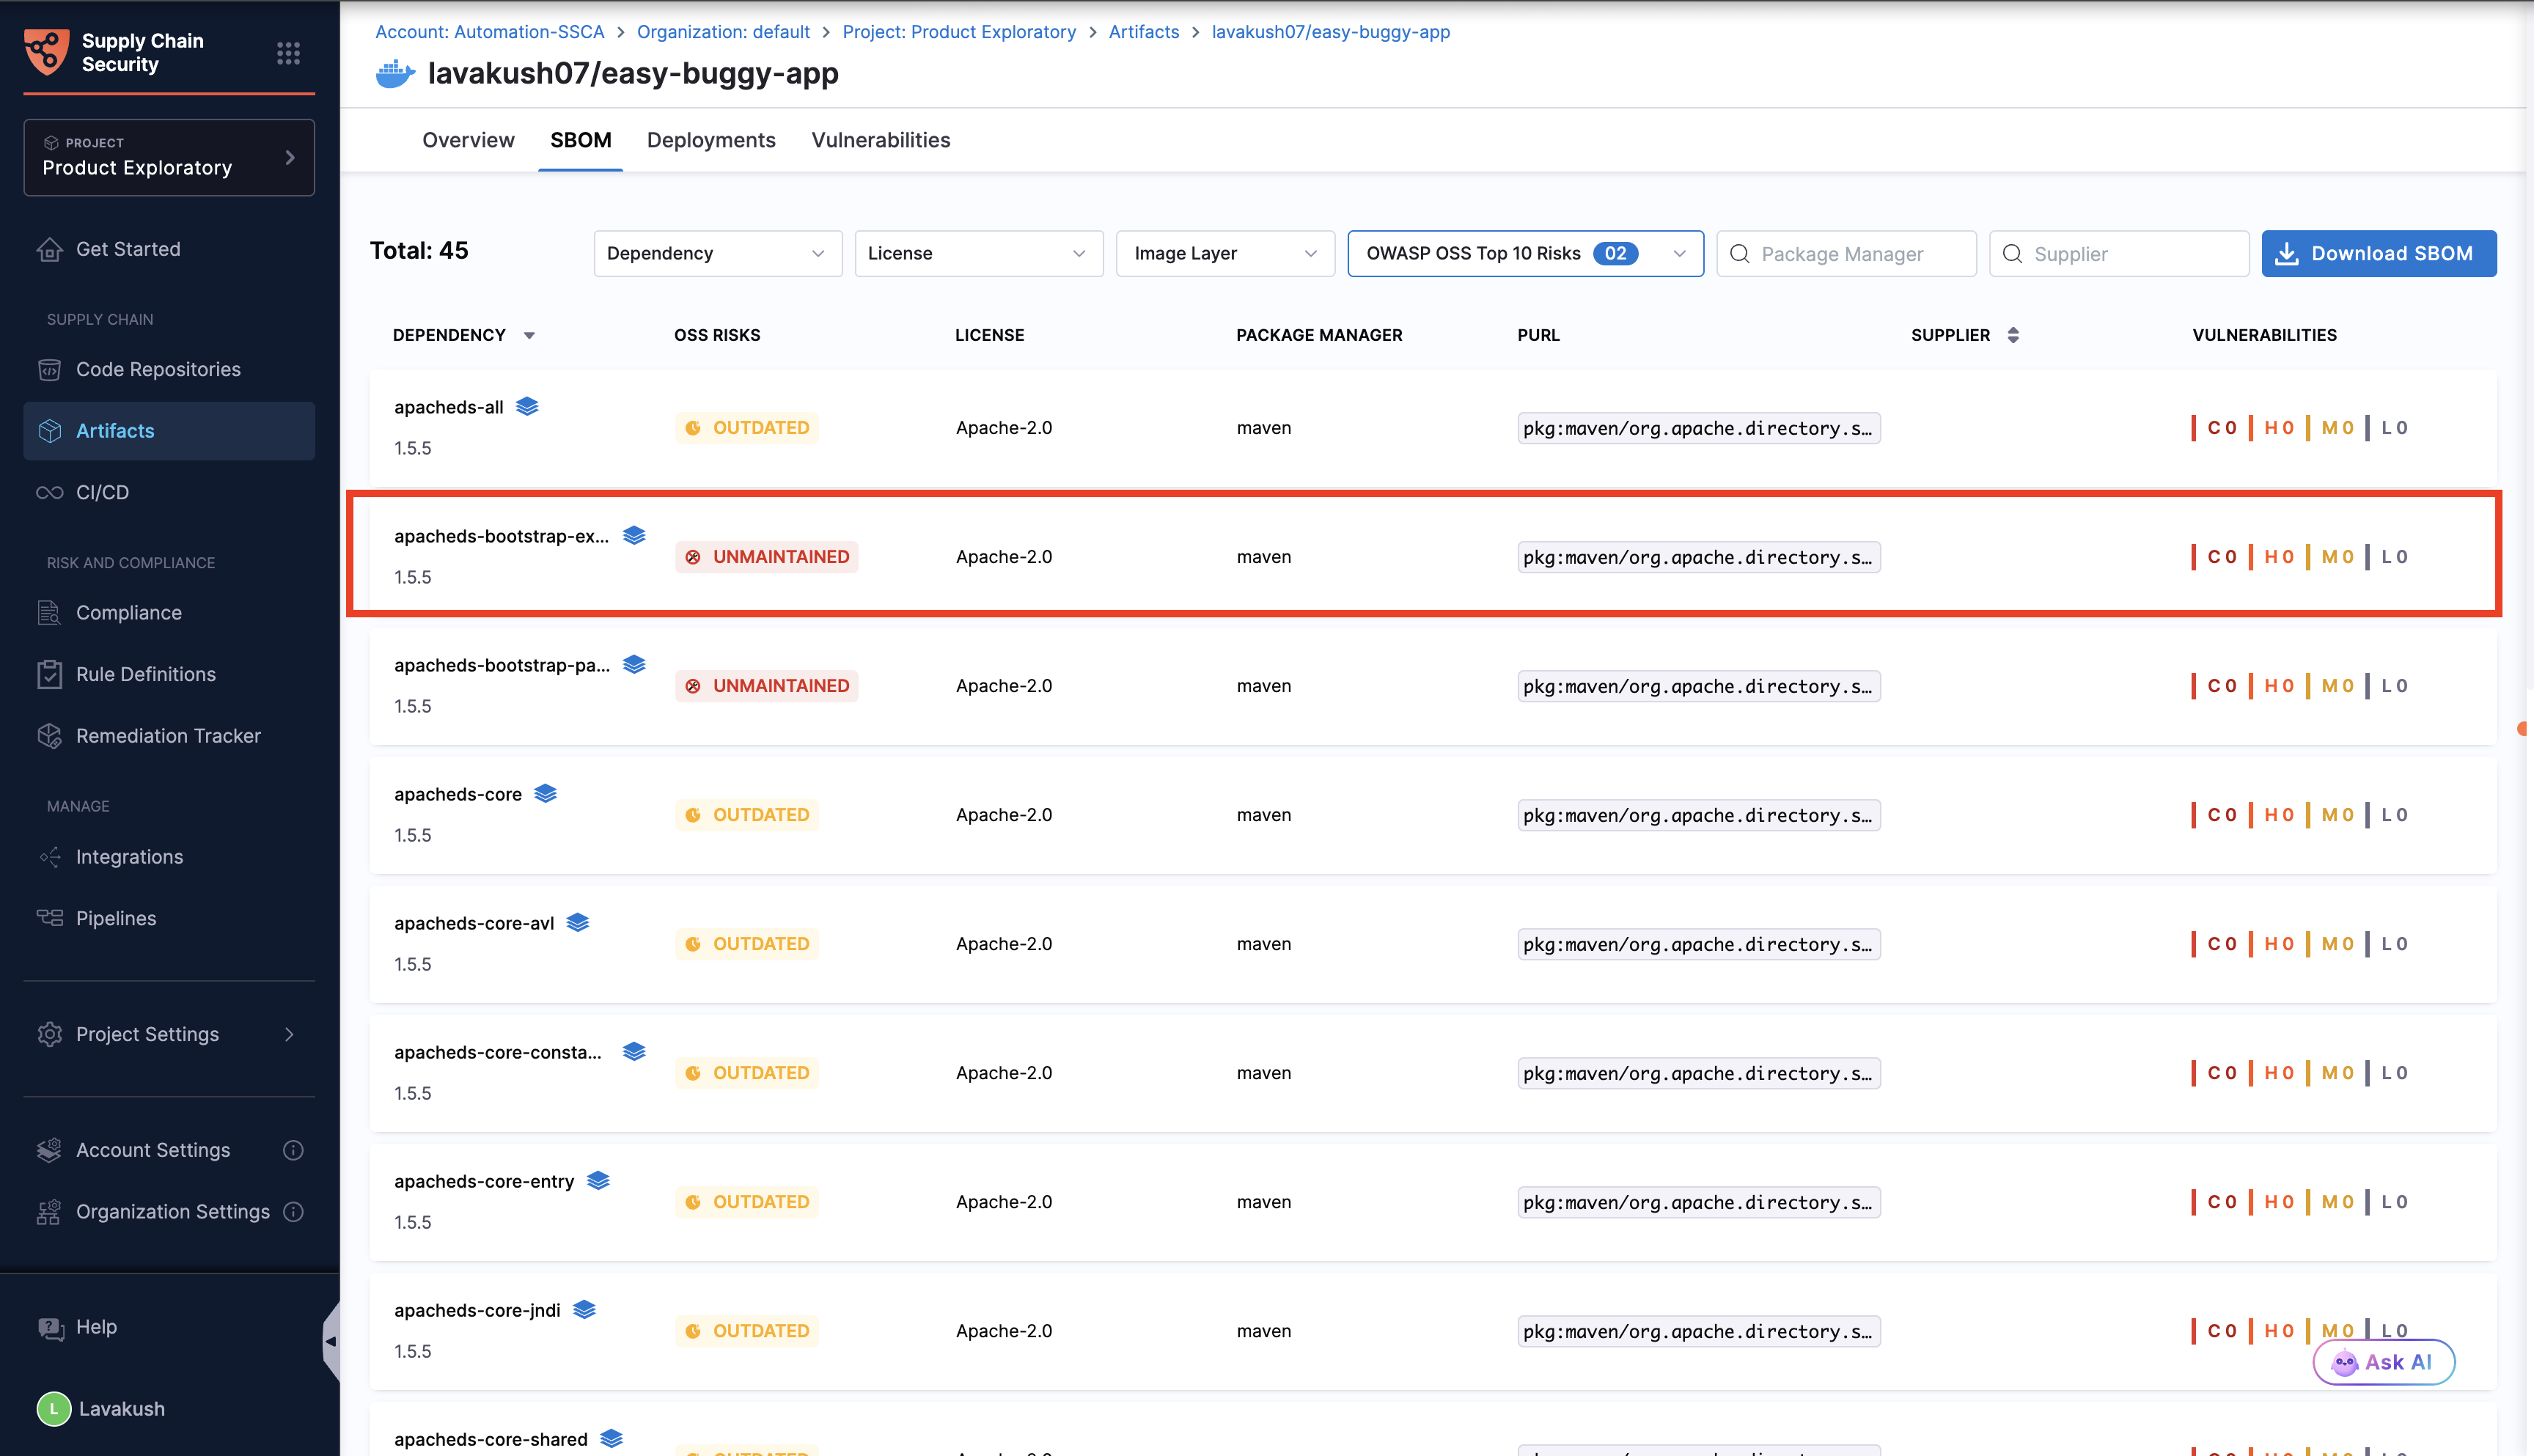Image resolution: width=2534 pixels, height=1456 pixels.
Task: Open the Dependency filter dropdown
Action: [717, 254]
